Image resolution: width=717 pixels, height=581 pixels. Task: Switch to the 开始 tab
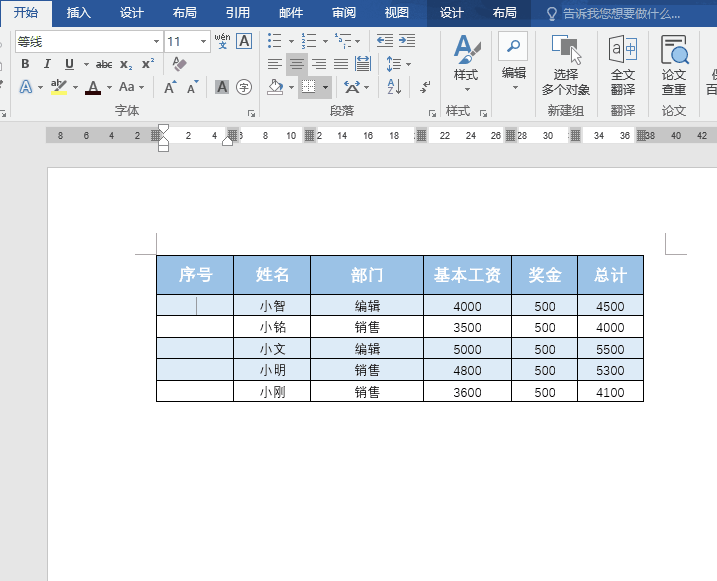pos(26,13)
